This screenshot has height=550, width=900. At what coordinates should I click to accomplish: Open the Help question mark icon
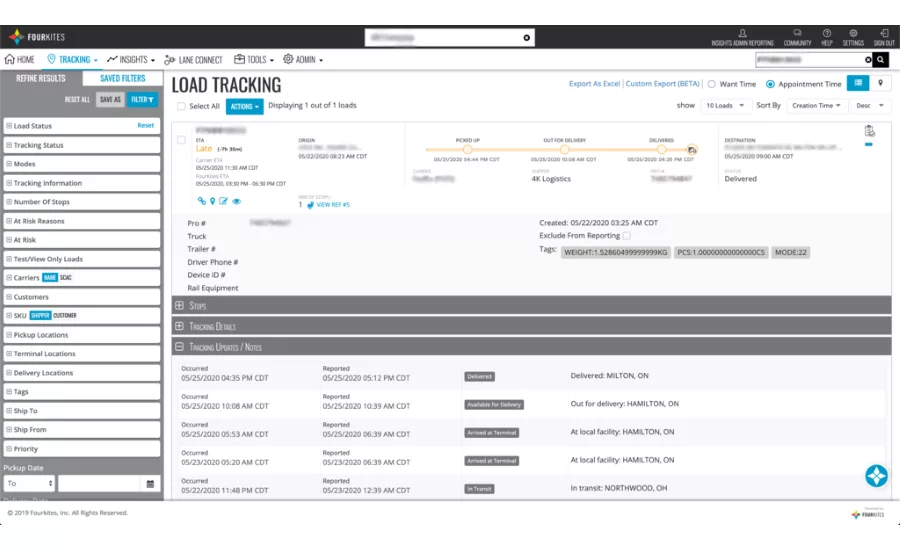click(x=827, y=33)
